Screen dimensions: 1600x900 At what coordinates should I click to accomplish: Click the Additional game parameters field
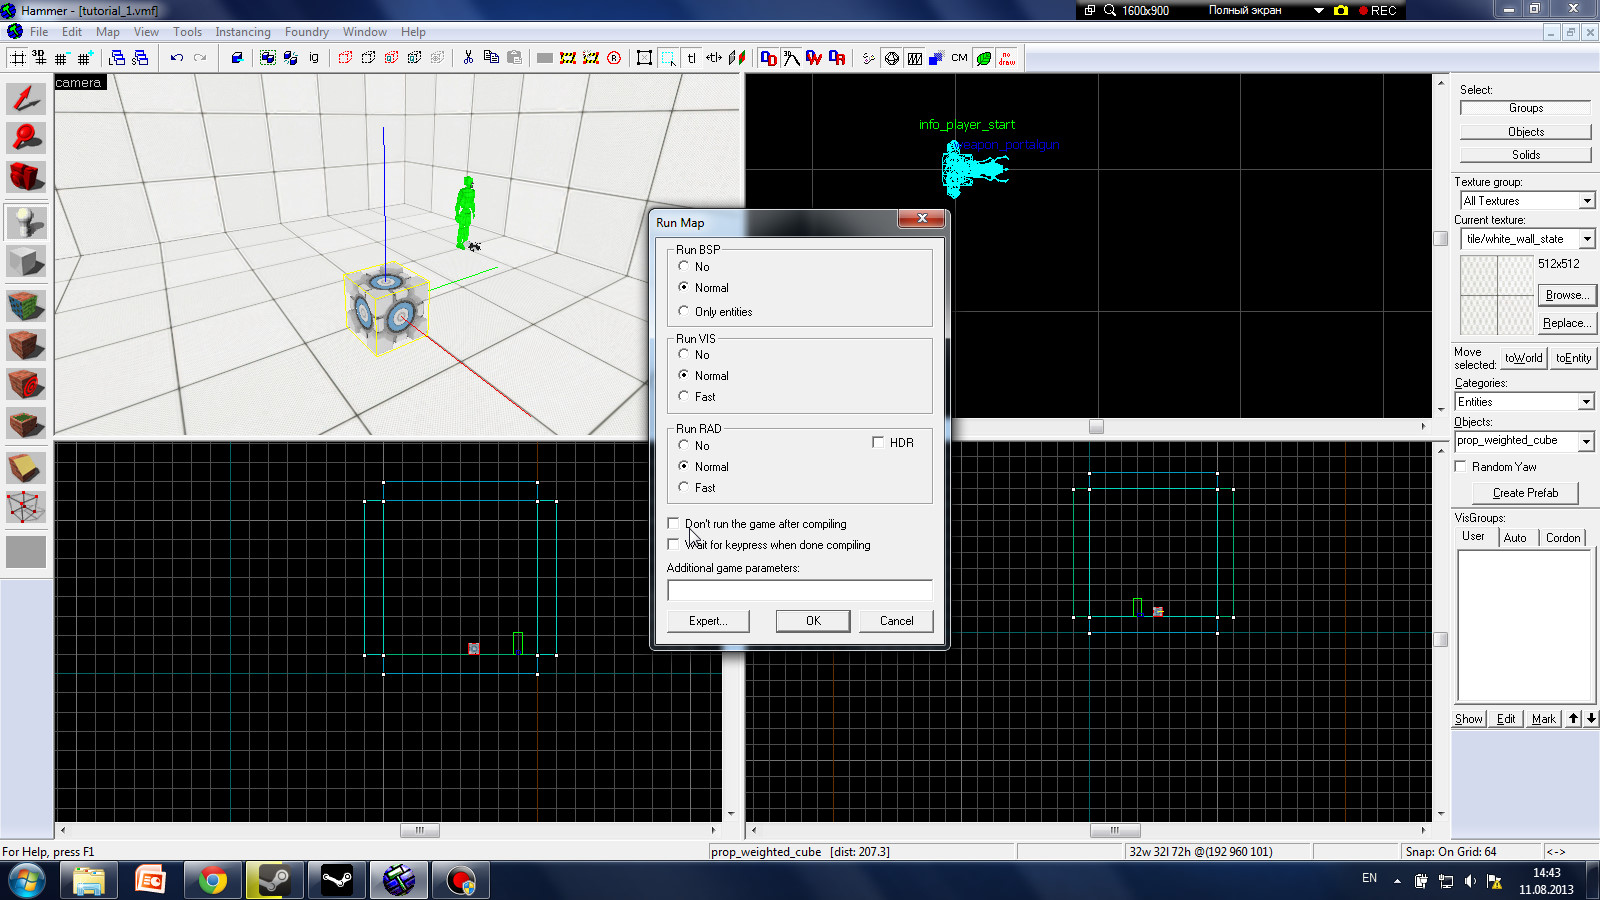point(799,590)
